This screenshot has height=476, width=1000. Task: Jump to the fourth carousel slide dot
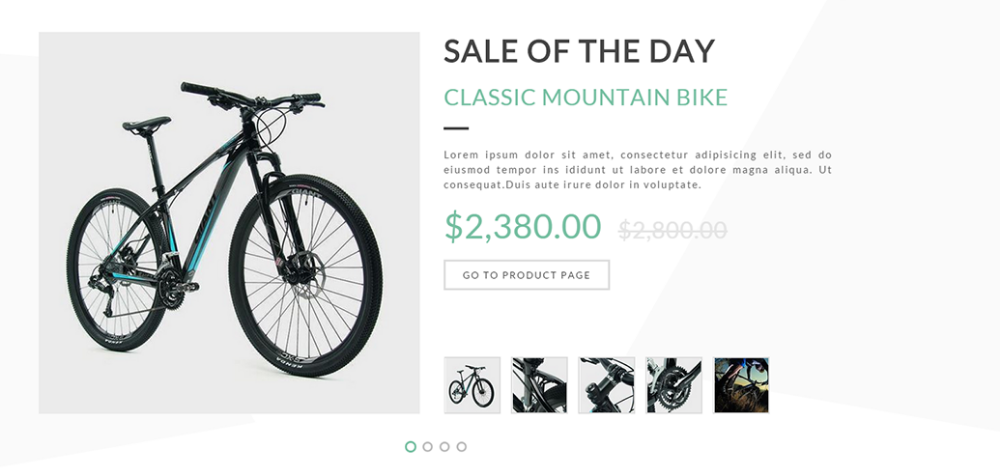pos(461,447)
